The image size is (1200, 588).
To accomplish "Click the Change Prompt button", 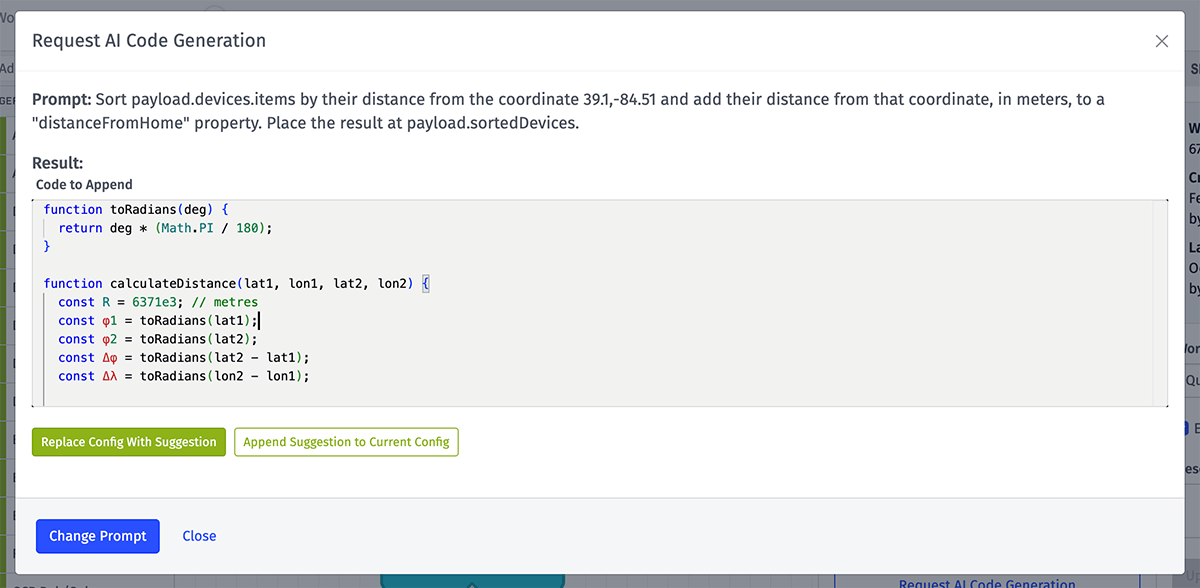I will click(98, 536).
